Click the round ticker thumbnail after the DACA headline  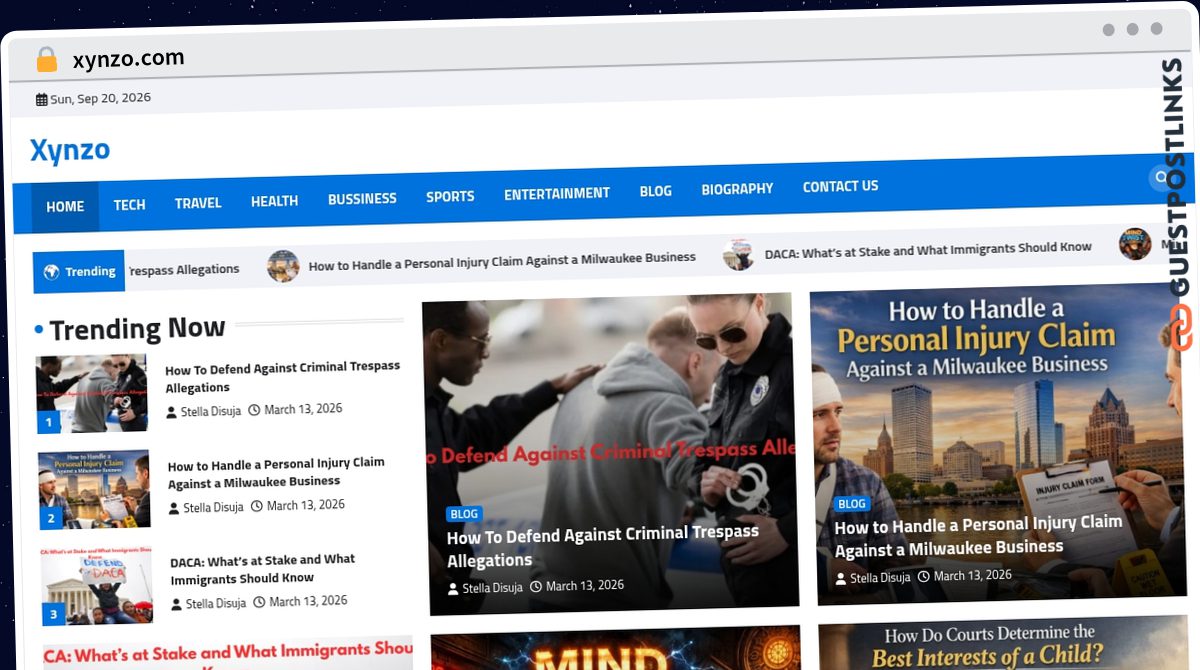1135,244
